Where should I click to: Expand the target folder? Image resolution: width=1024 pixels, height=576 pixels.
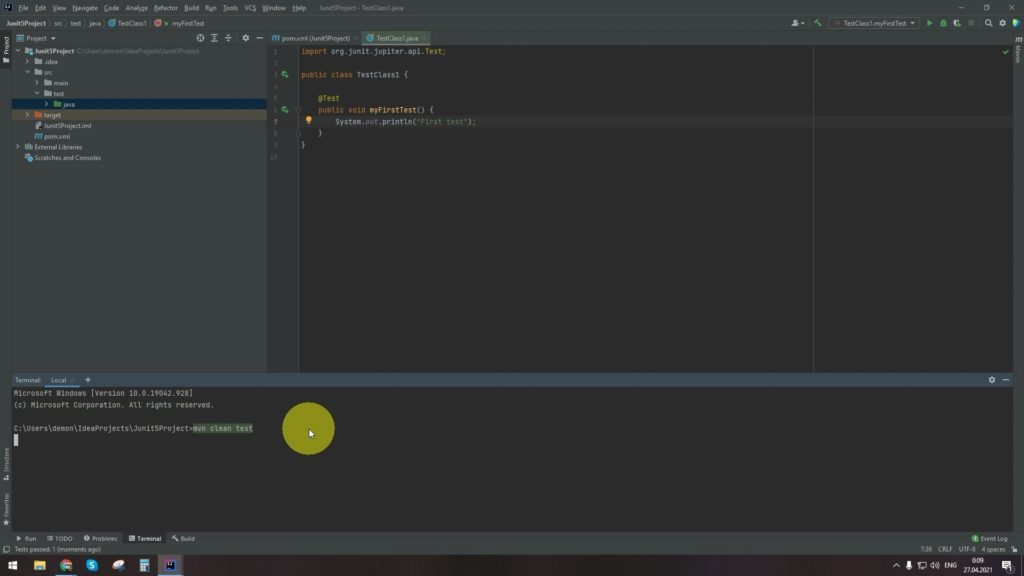27,115
